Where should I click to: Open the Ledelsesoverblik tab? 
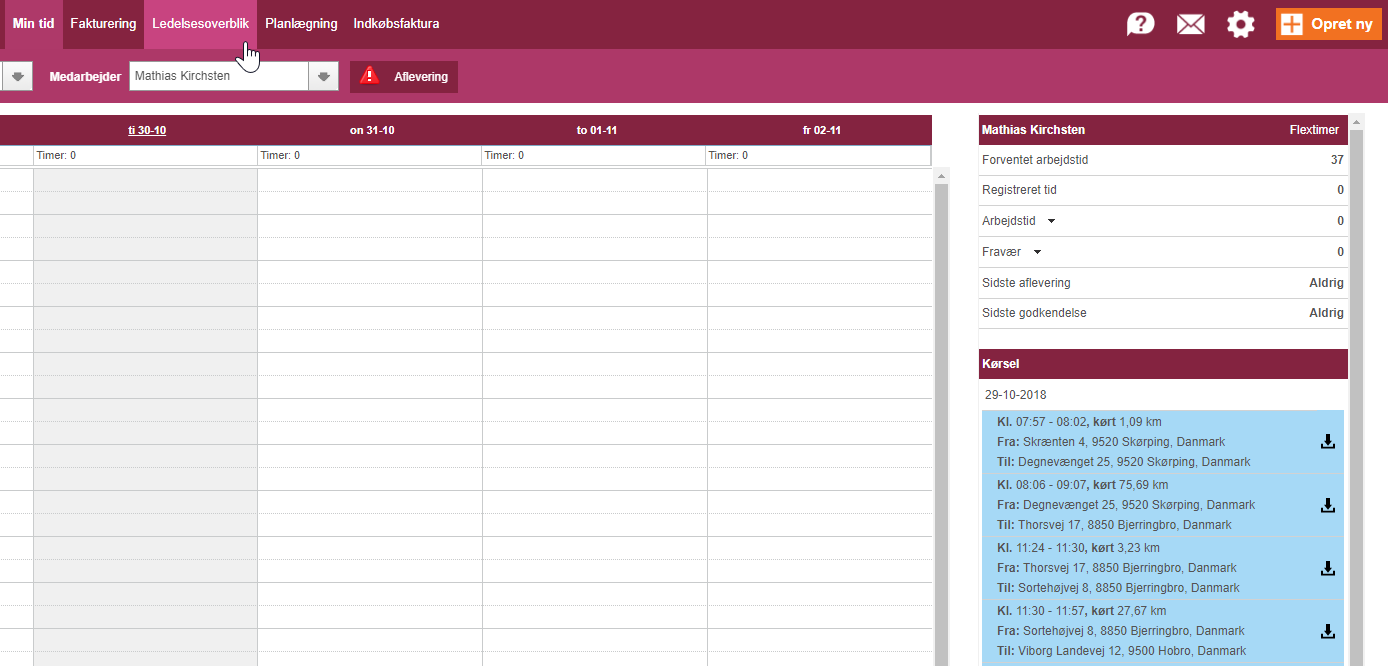pos(200,24)
